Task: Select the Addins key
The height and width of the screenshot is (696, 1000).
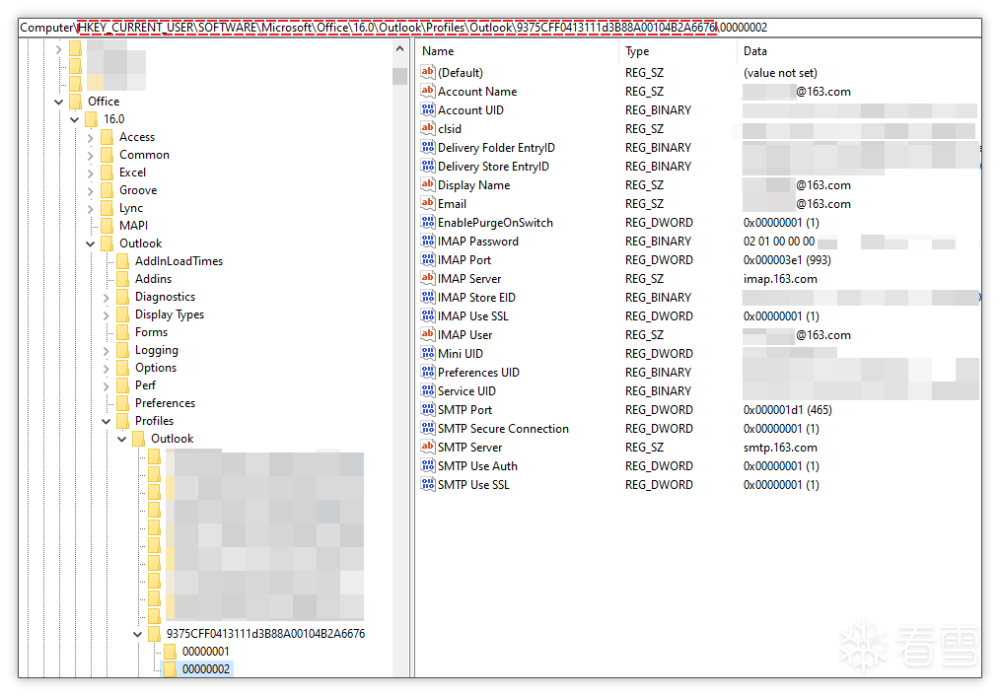Action: (x=153, y=279)
